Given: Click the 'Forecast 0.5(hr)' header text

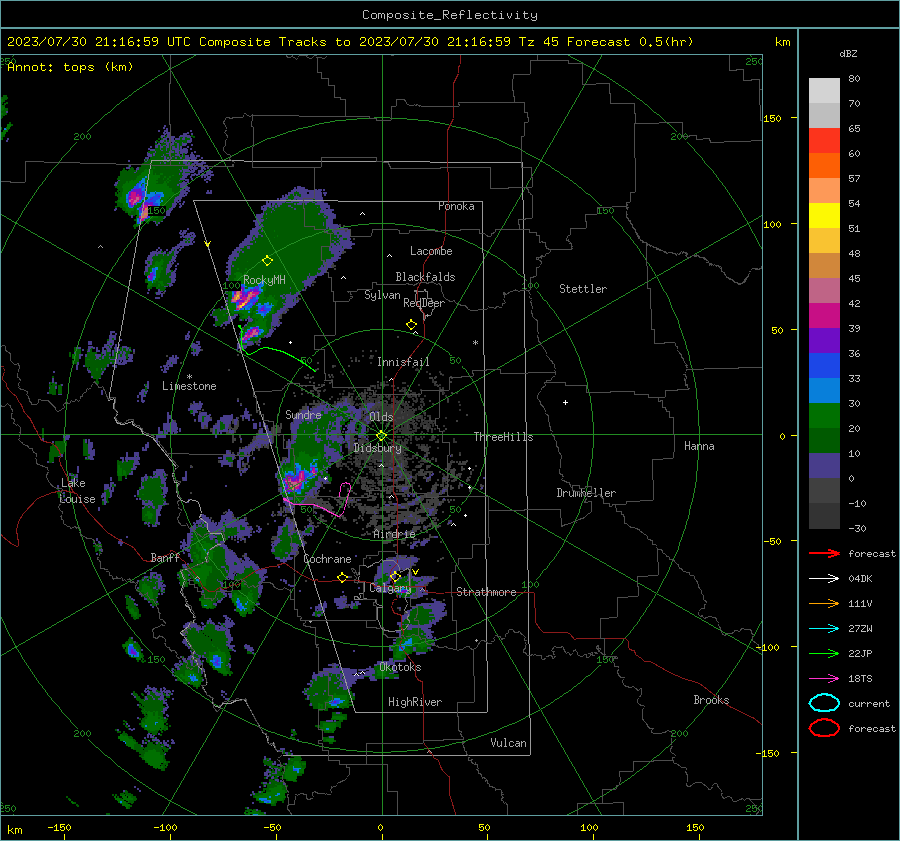Looking at the screenshot, I should [x=630, y=42].
